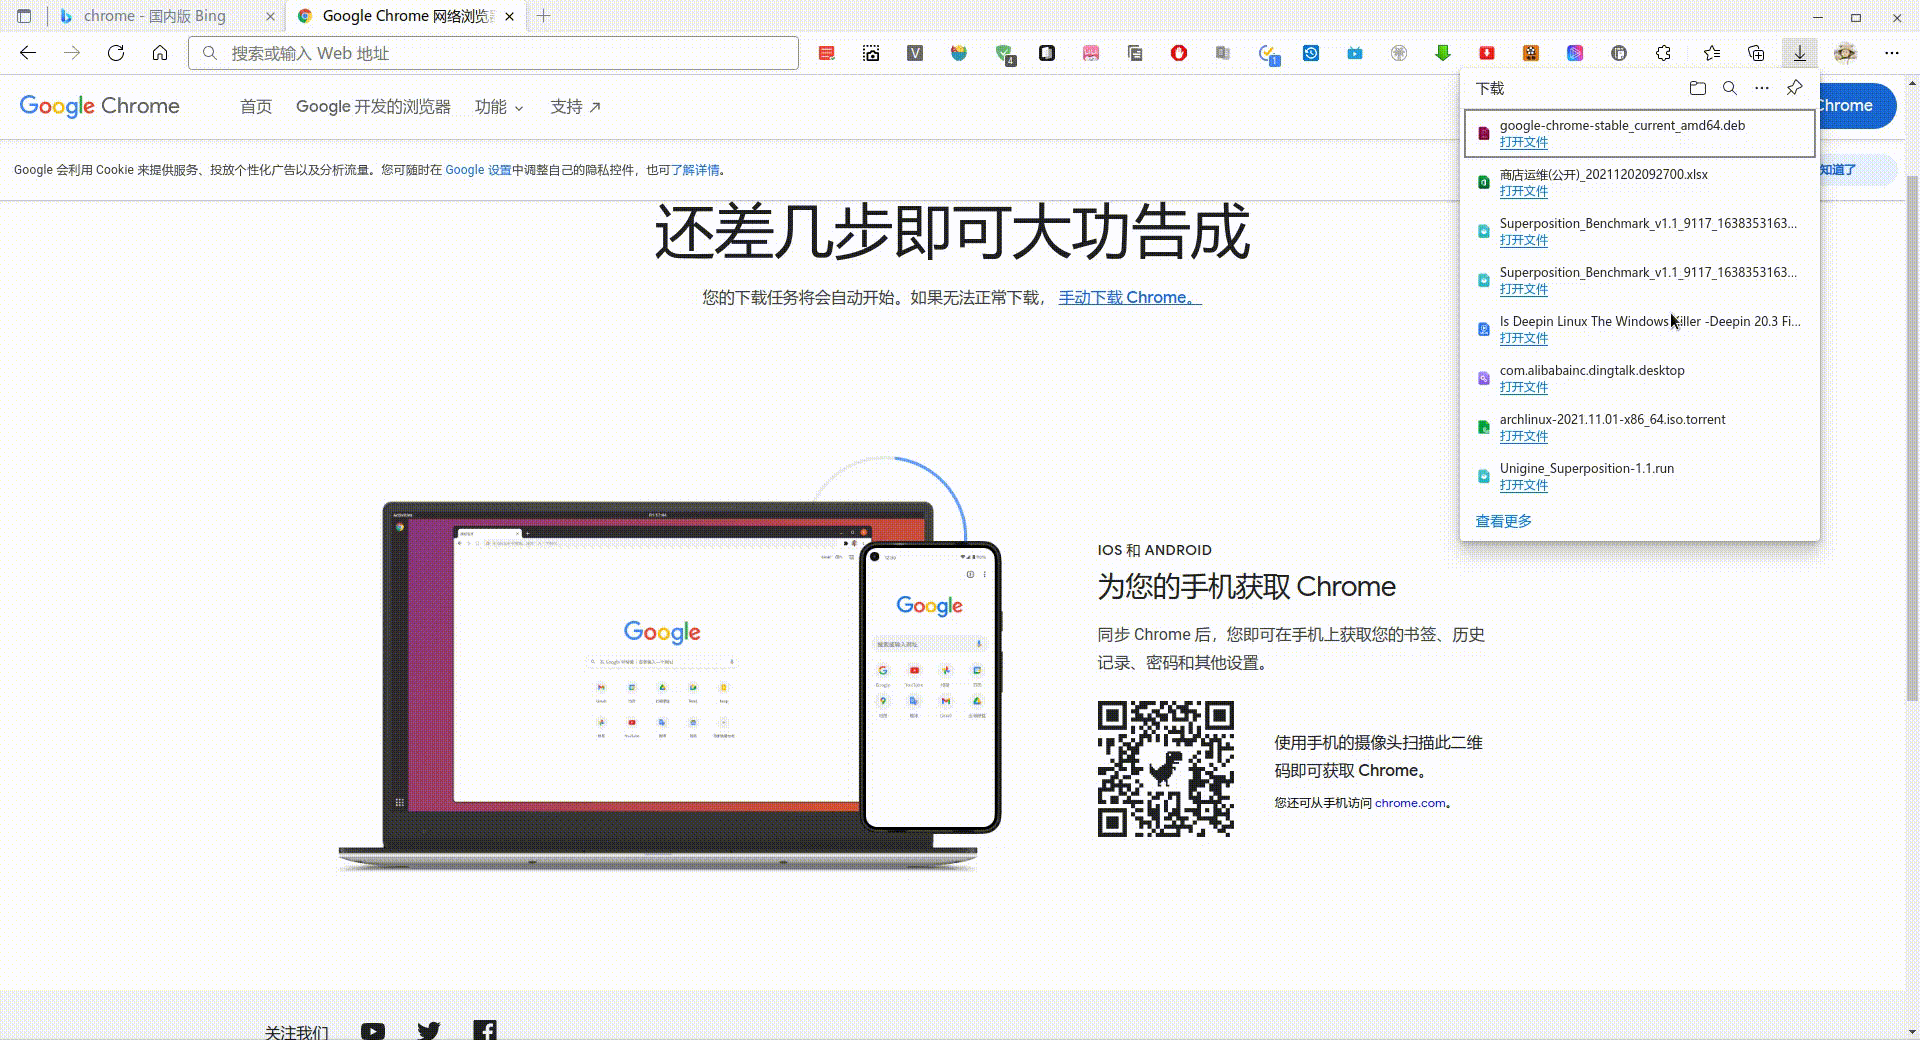Pin the Downloads flyout
Viewport: 1920px width, 1040px height.
pos(1793,88)
